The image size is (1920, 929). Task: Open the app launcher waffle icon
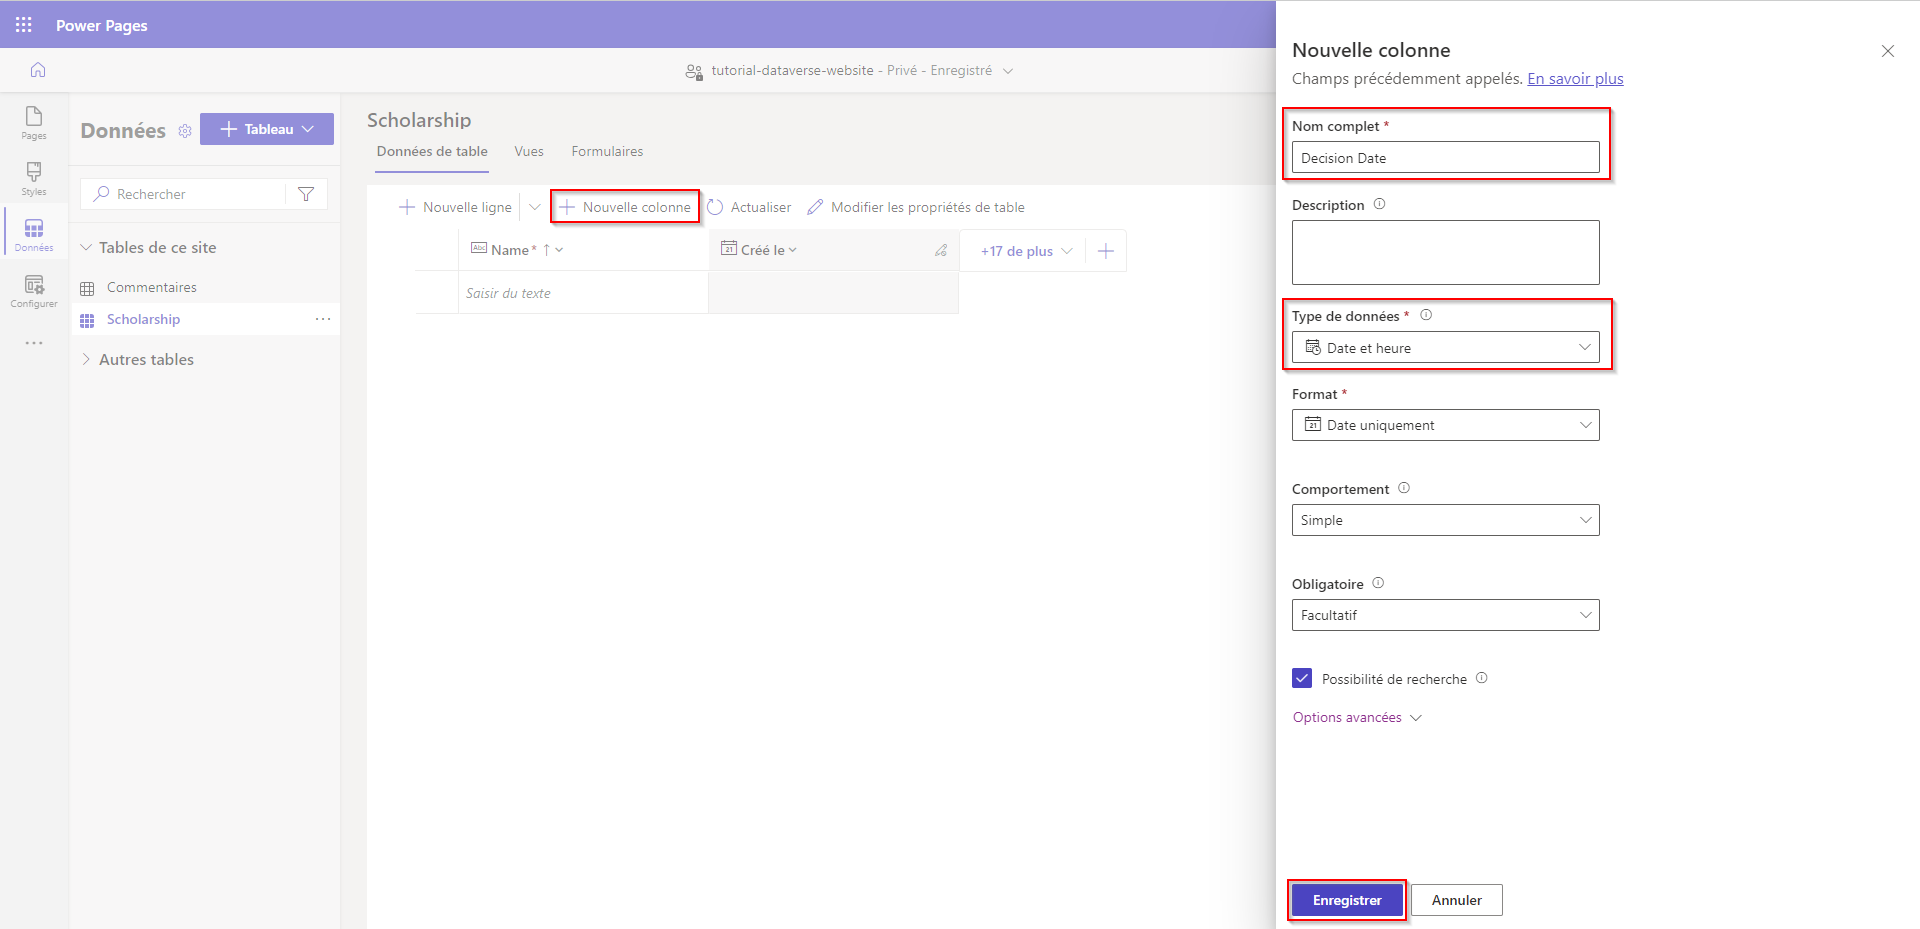click(x=24, y=25)
